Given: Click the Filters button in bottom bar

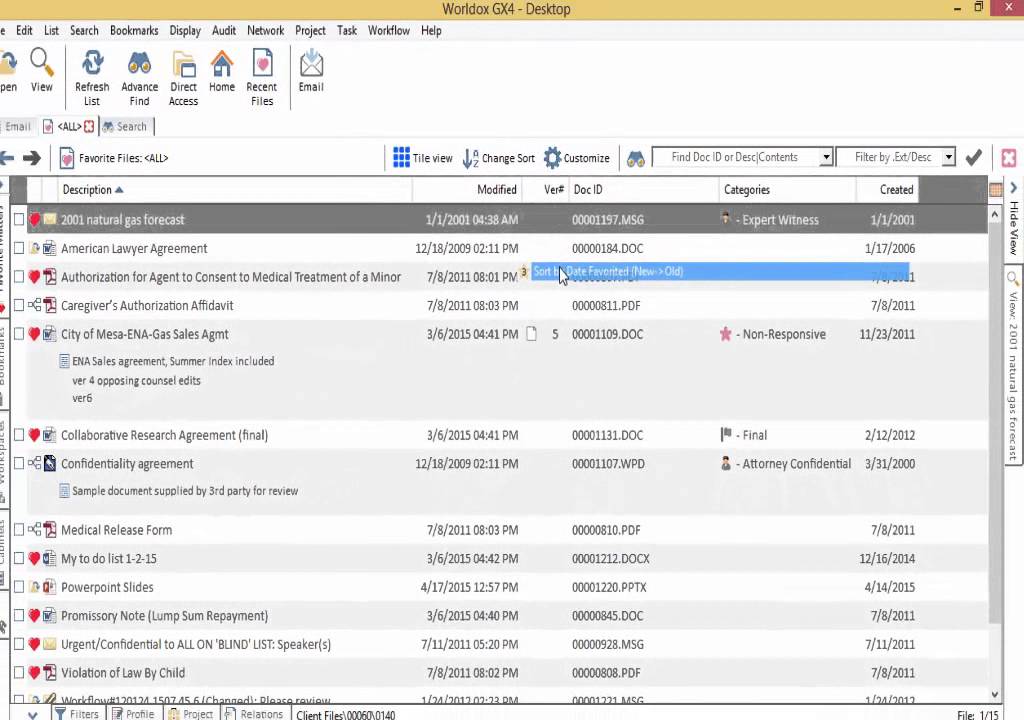Looking at the screenshot, I should [x=77, y=714].
